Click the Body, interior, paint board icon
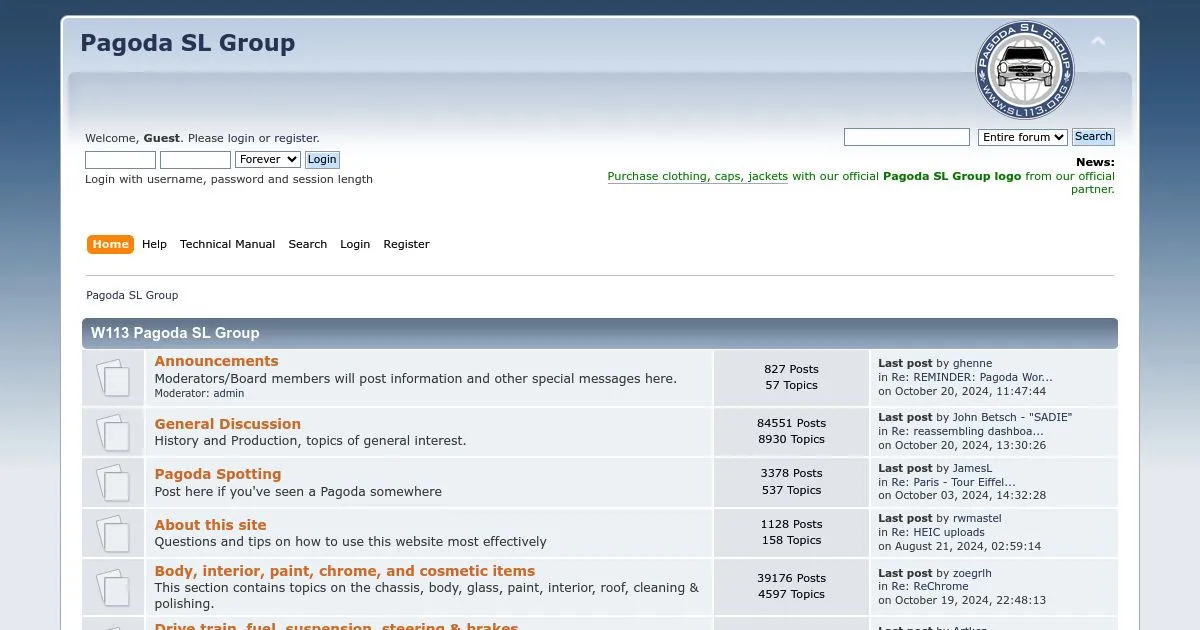1200x630 pixels. tap(114, 587)
